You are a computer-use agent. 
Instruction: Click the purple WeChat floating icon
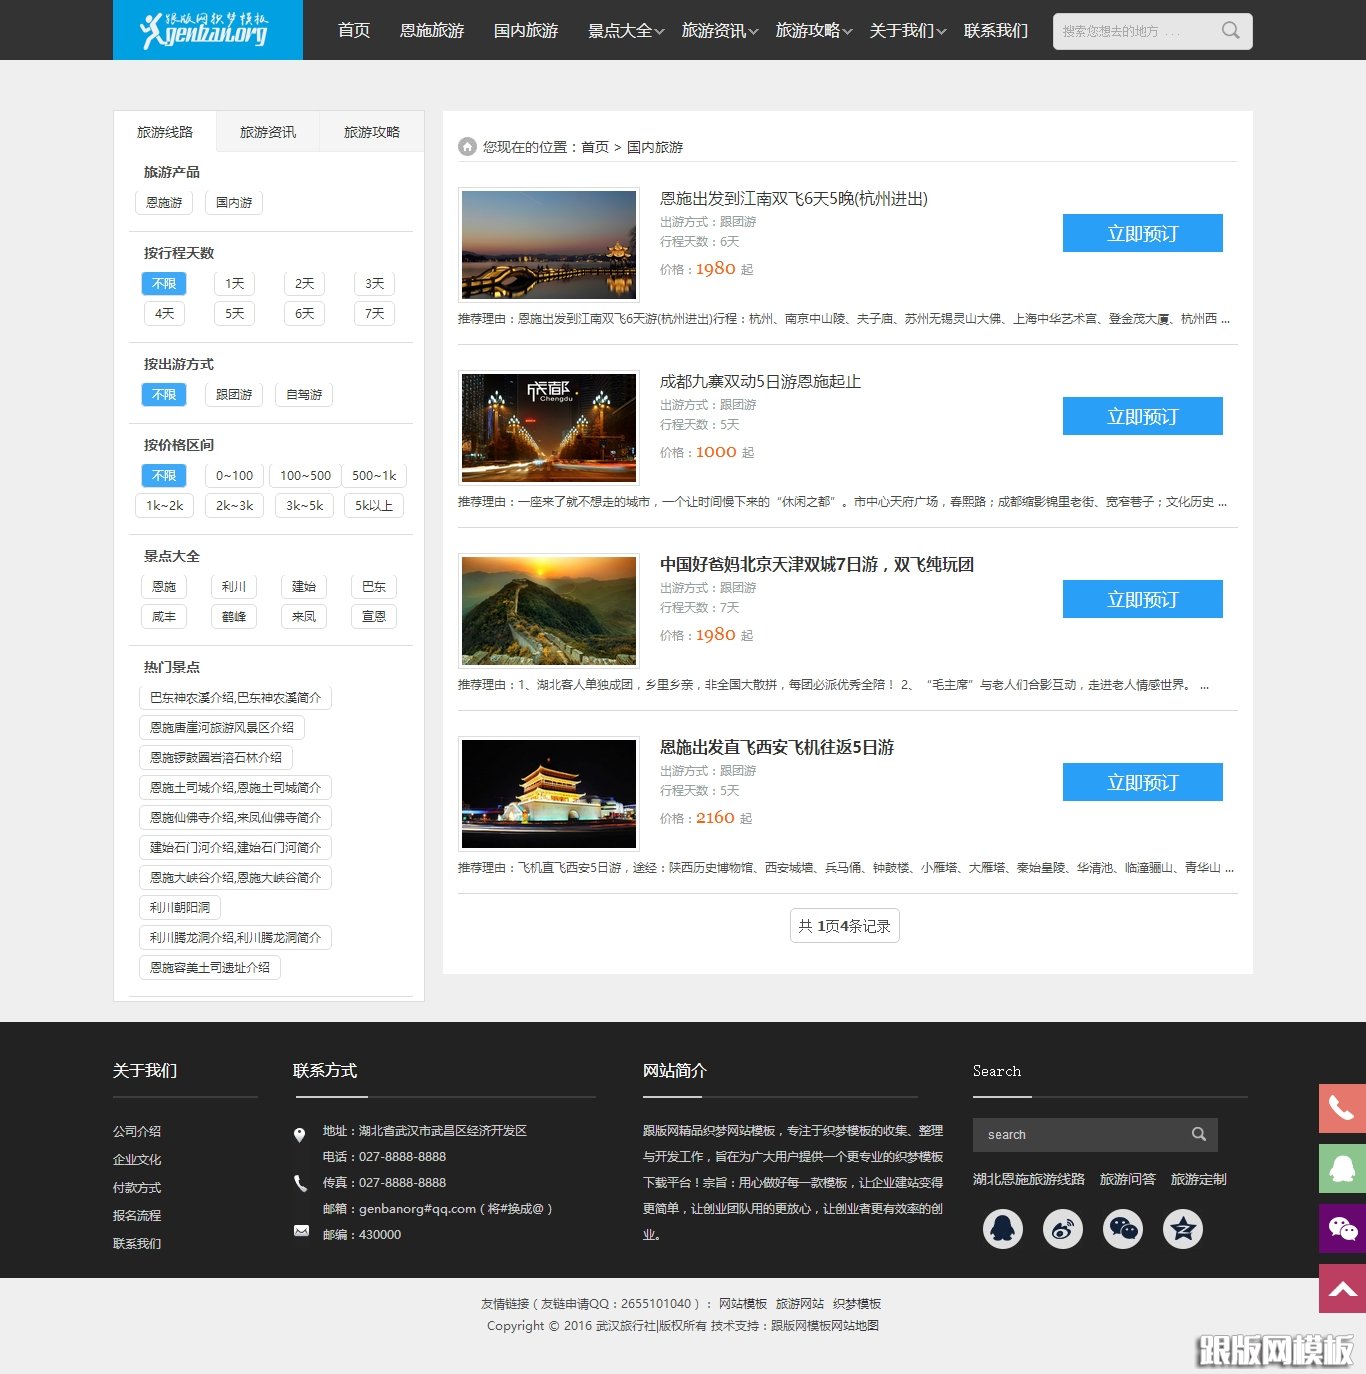[x=1342, y=1228]
